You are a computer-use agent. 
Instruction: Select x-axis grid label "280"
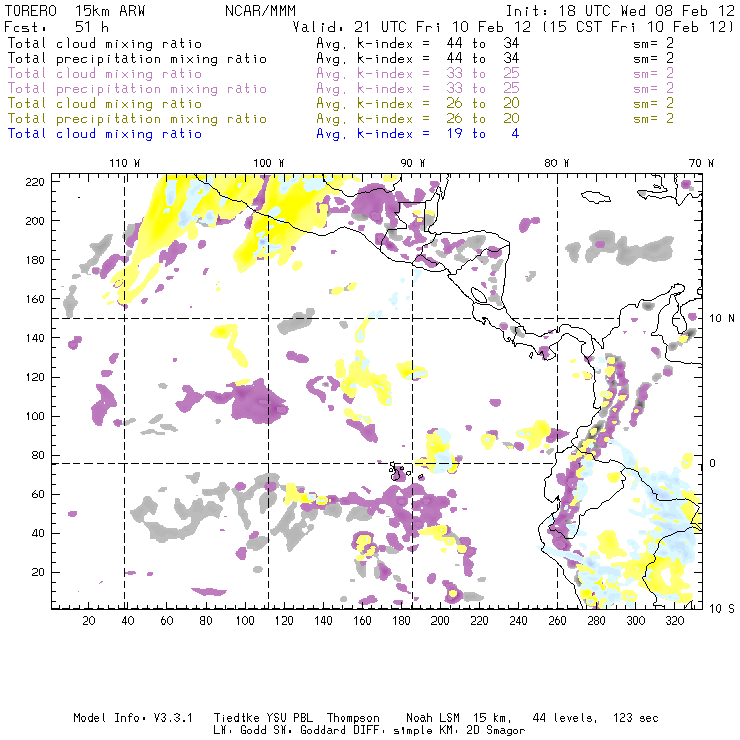point(597,621)
